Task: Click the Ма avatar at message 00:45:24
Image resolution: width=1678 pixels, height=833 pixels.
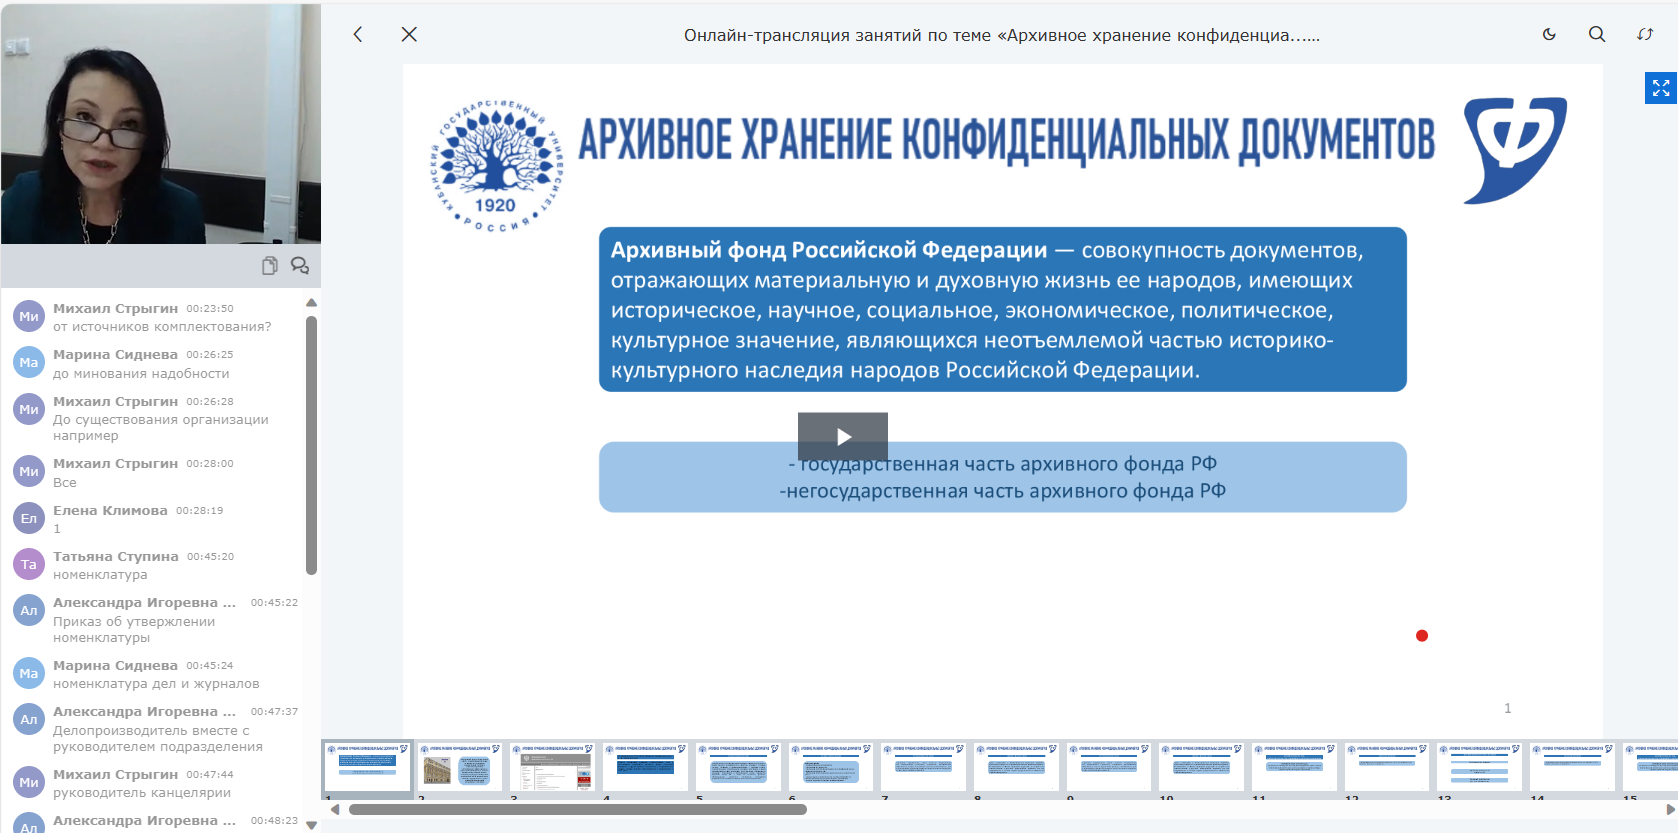Action: tap(29, 673)
